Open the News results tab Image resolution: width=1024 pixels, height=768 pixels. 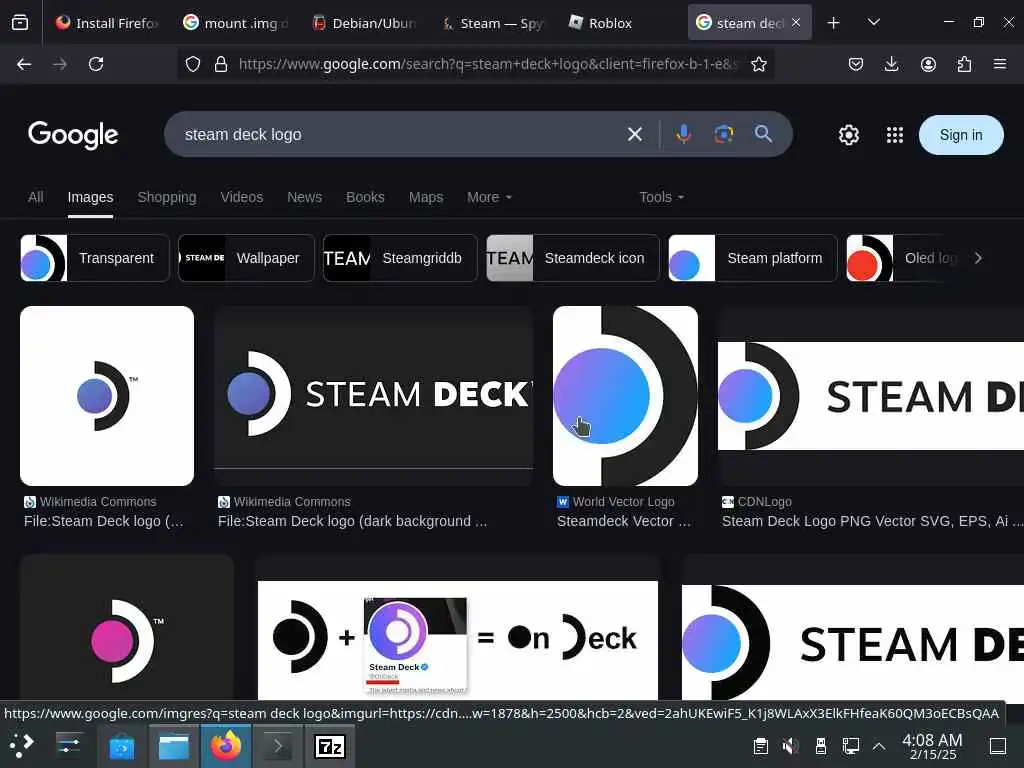click(304, 197)
